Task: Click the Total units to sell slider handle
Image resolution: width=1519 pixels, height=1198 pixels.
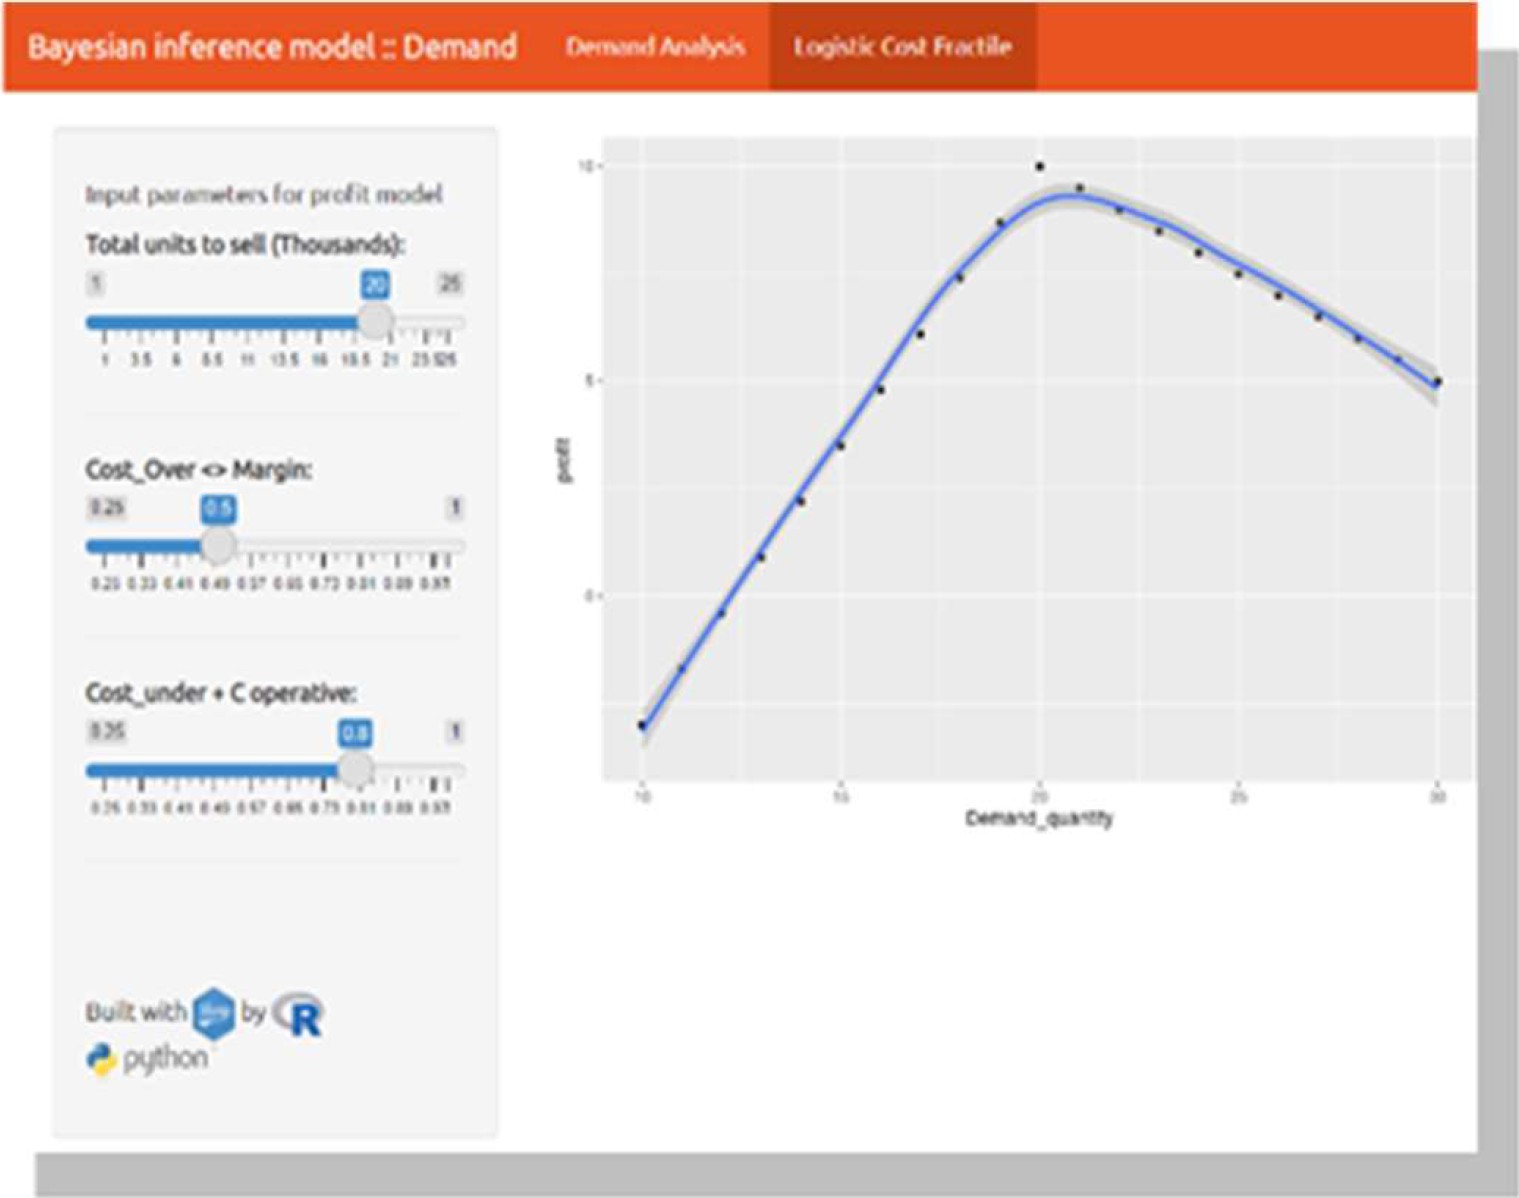Action: [x=375, y=321]
